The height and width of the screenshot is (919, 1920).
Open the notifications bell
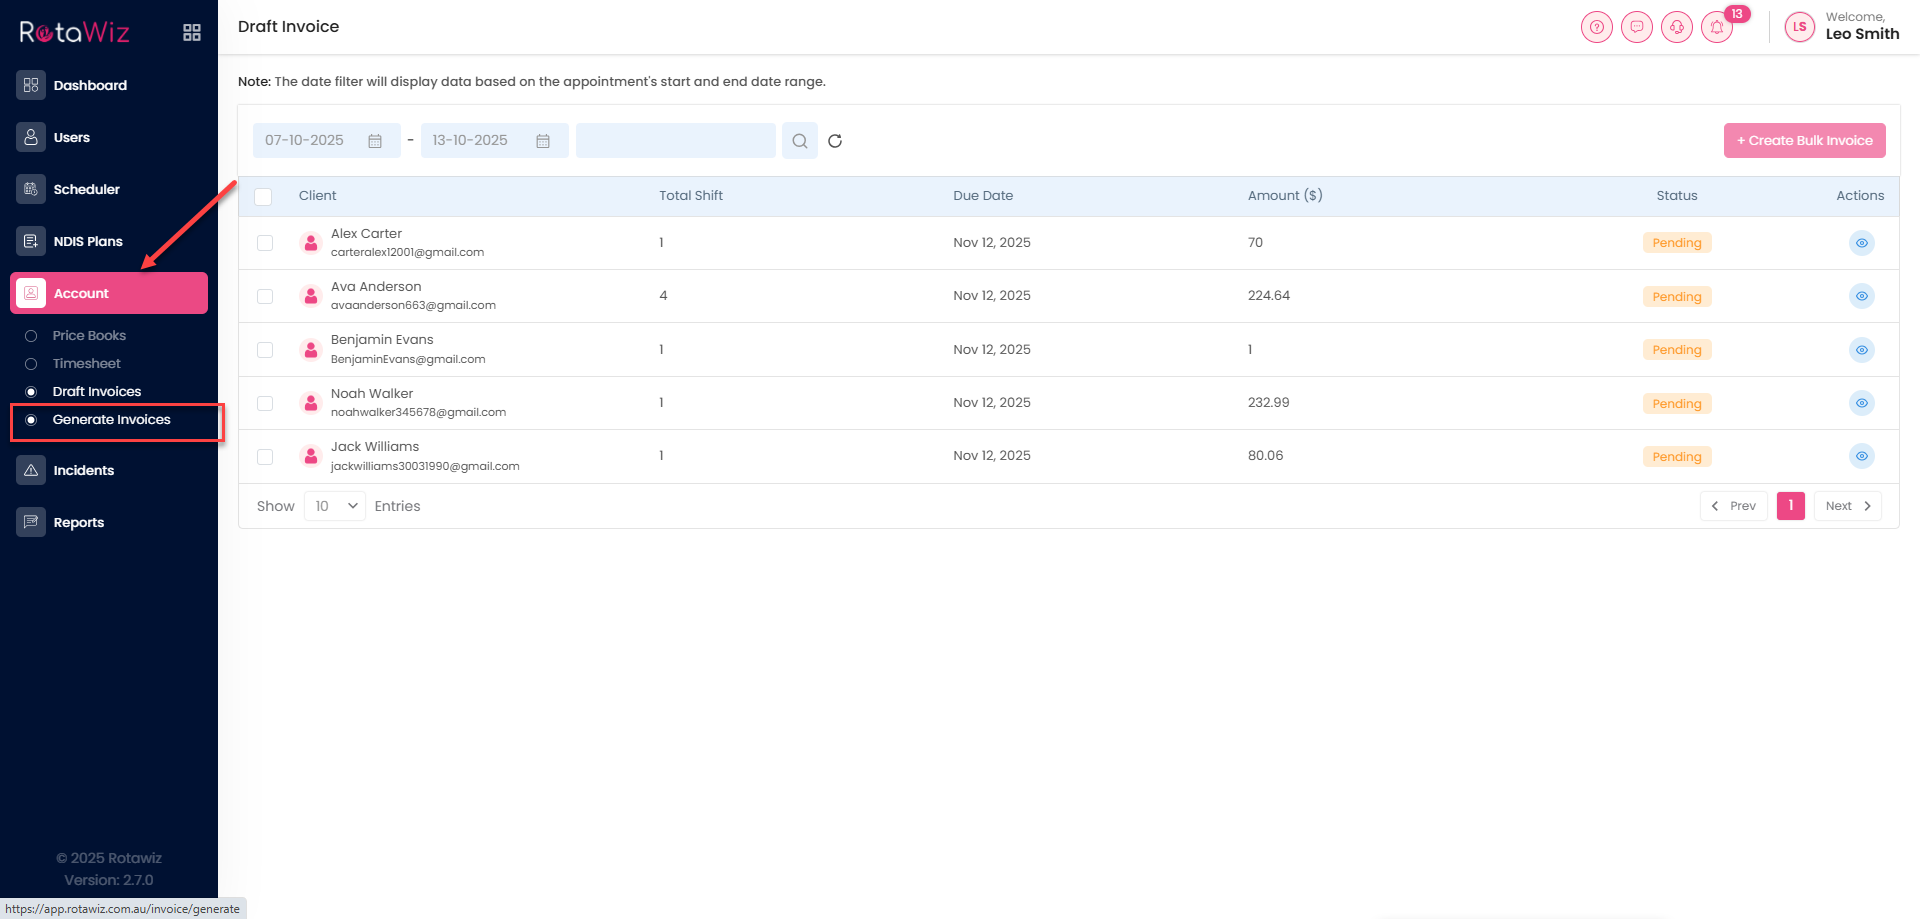(1717, 27)
